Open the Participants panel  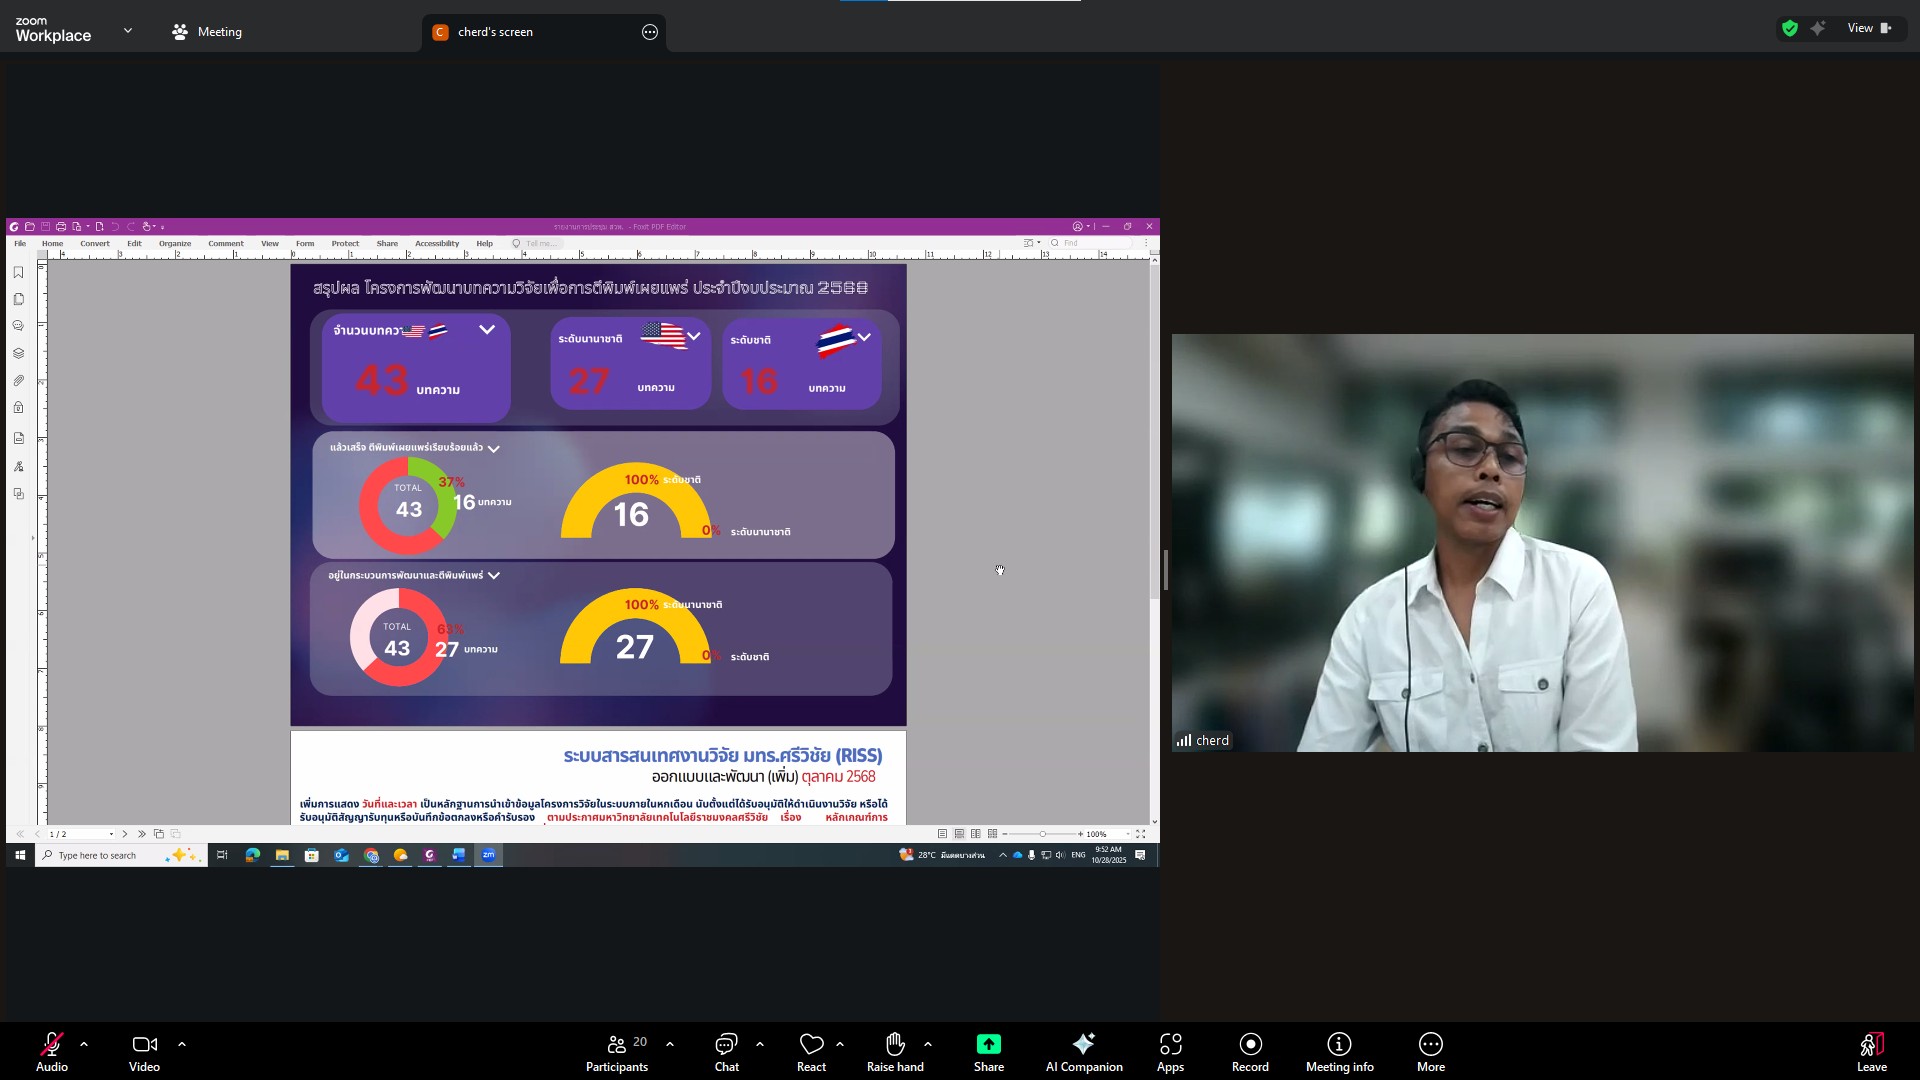coord(617,1051)
